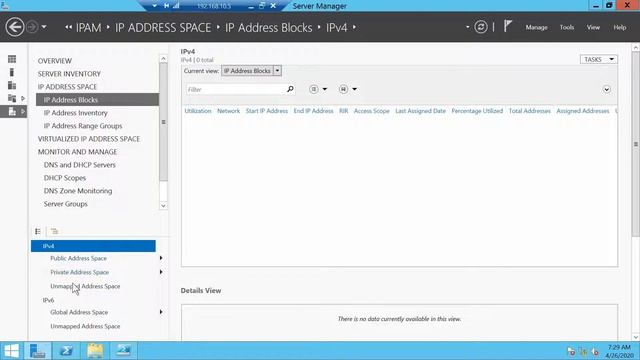Open SERVER INVENTORY in the navigation
640x360 pixels.
[x=69, y=74]
